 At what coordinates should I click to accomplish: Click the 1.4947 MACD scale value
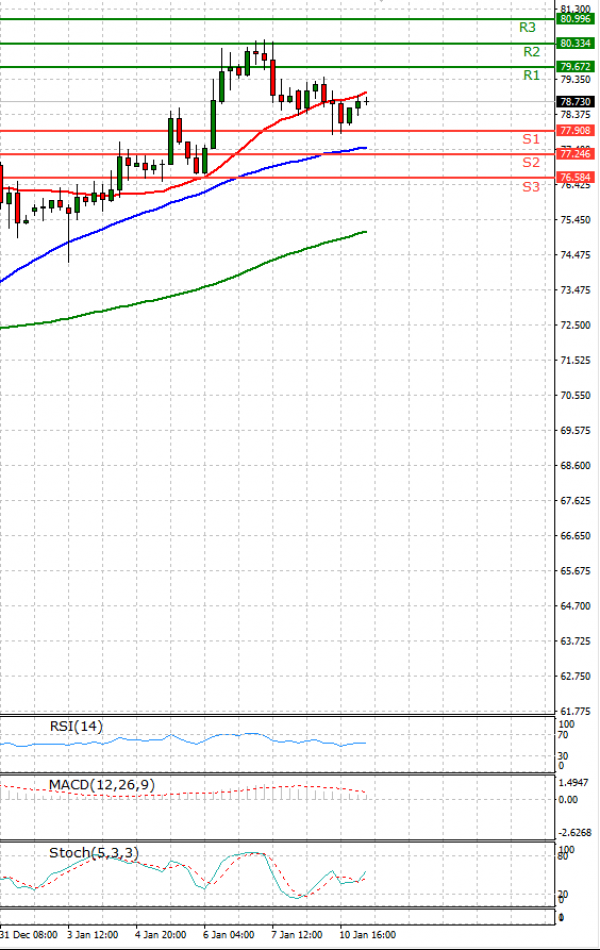(573, 783)
